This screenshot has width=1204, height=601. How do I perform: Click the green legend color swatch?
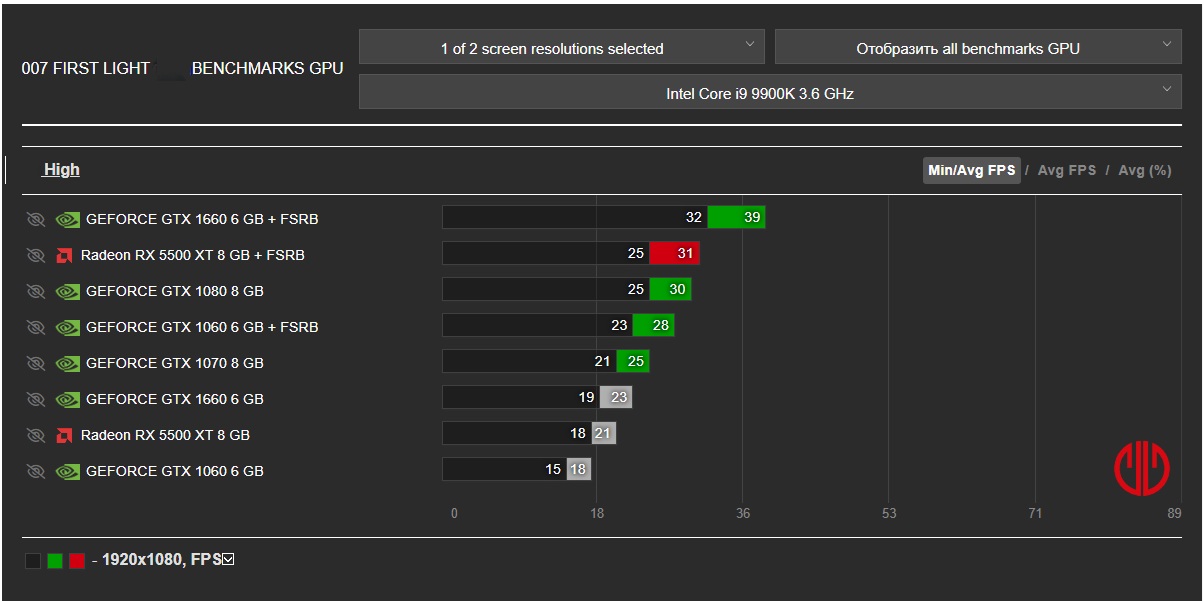pos(55,561)
